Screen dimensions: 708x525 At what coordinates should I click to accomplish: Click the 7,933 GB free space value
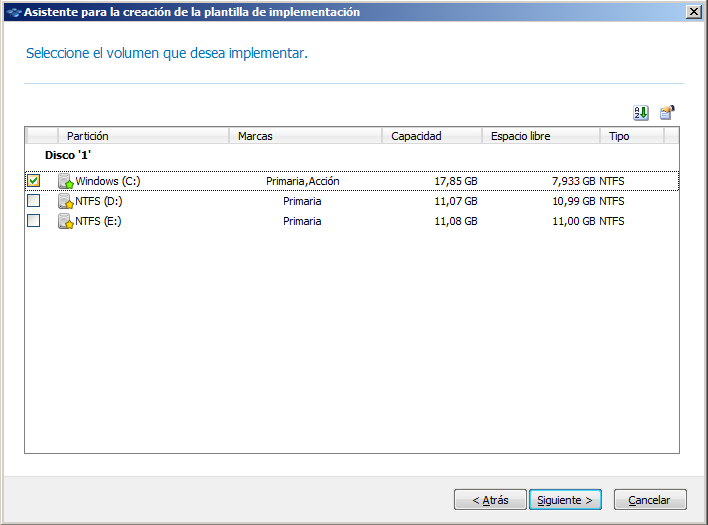pos(573,181)
